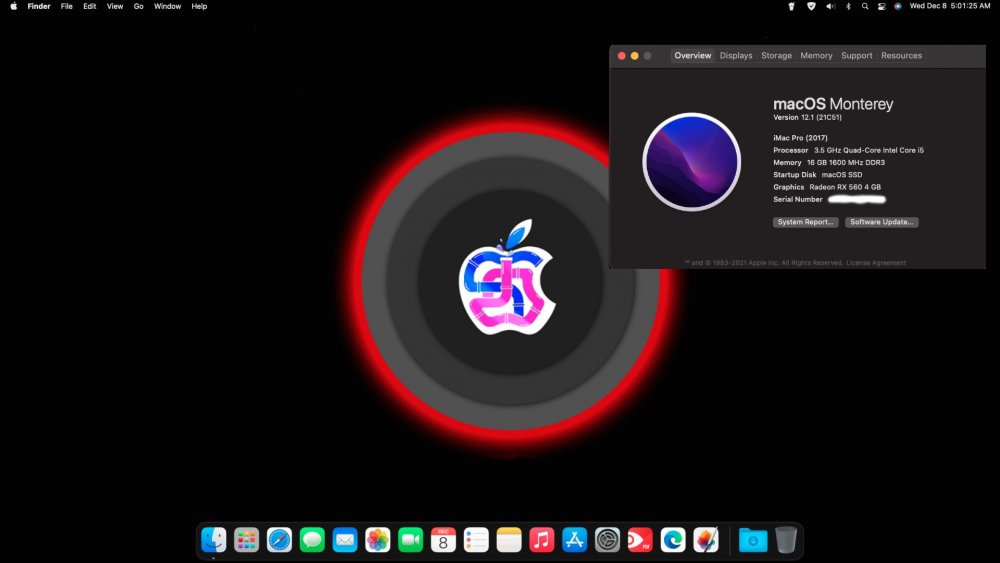Open the File menu
1000x563 pixels.
[x=66, y=6]
